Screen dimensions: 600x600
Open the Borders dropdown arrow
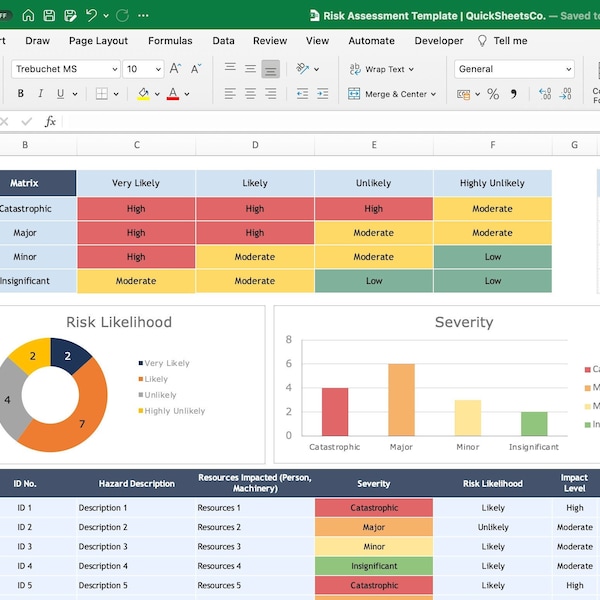116,94
